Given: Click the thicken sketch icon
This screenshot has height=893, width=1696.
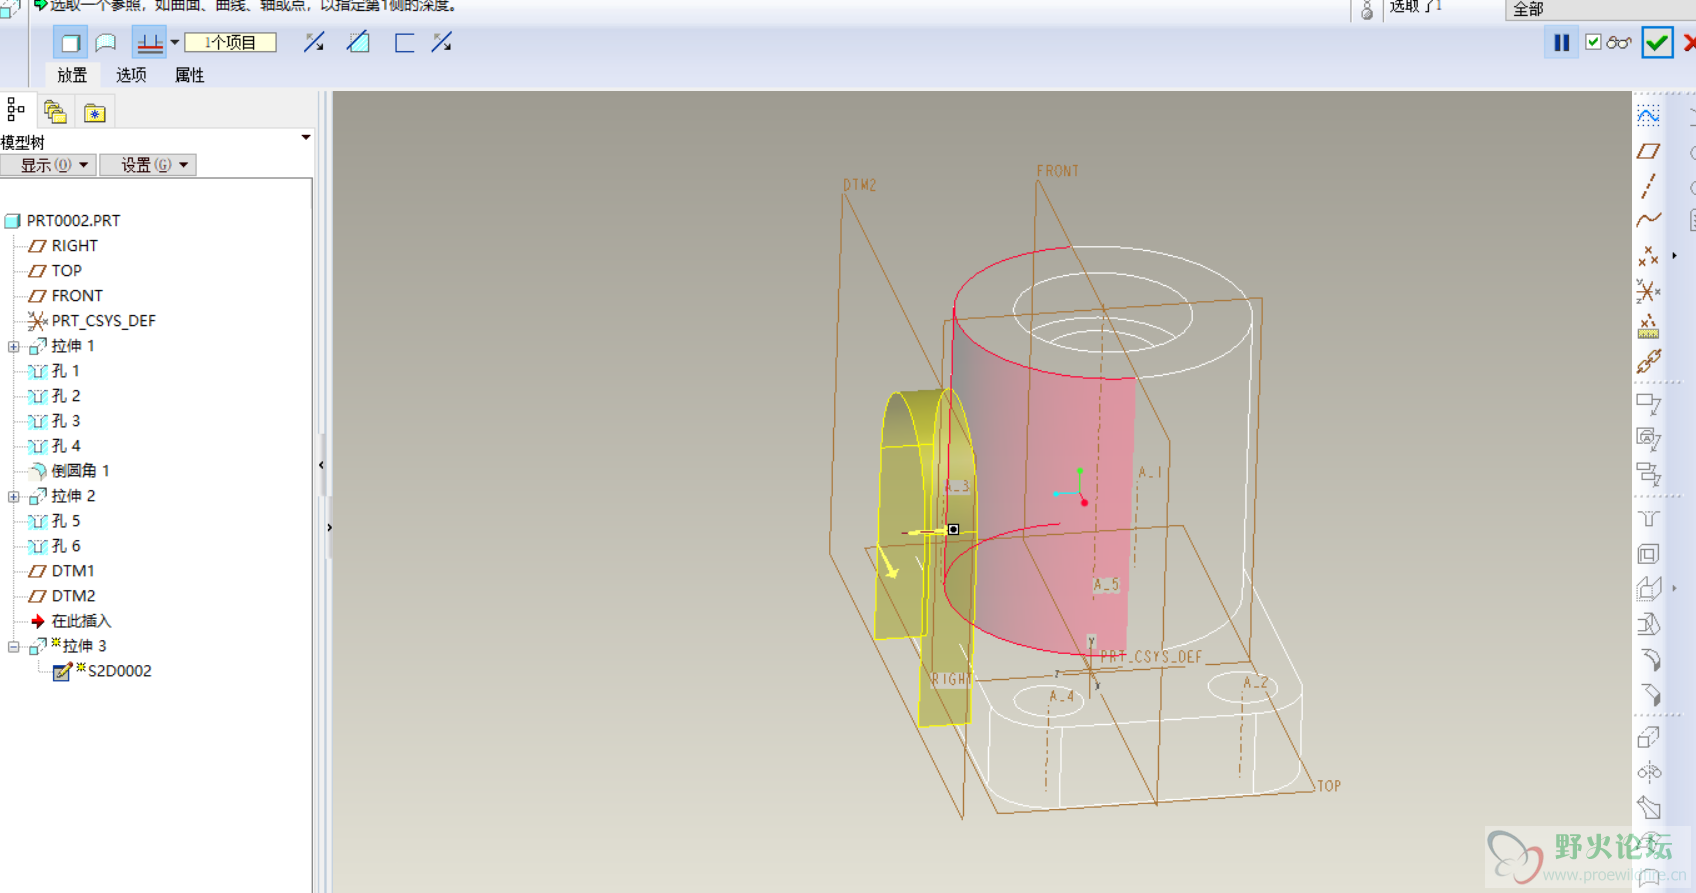Looking at the screenshot, I should (x=404, y=43).
